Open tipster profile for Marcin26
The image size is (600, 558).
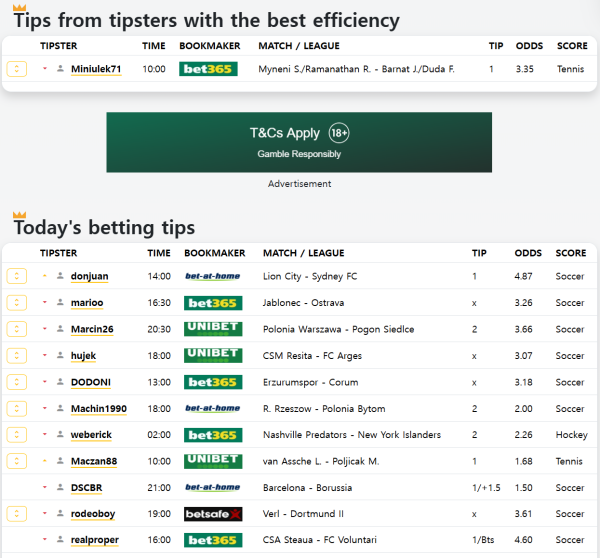click(x=92, y=329)
